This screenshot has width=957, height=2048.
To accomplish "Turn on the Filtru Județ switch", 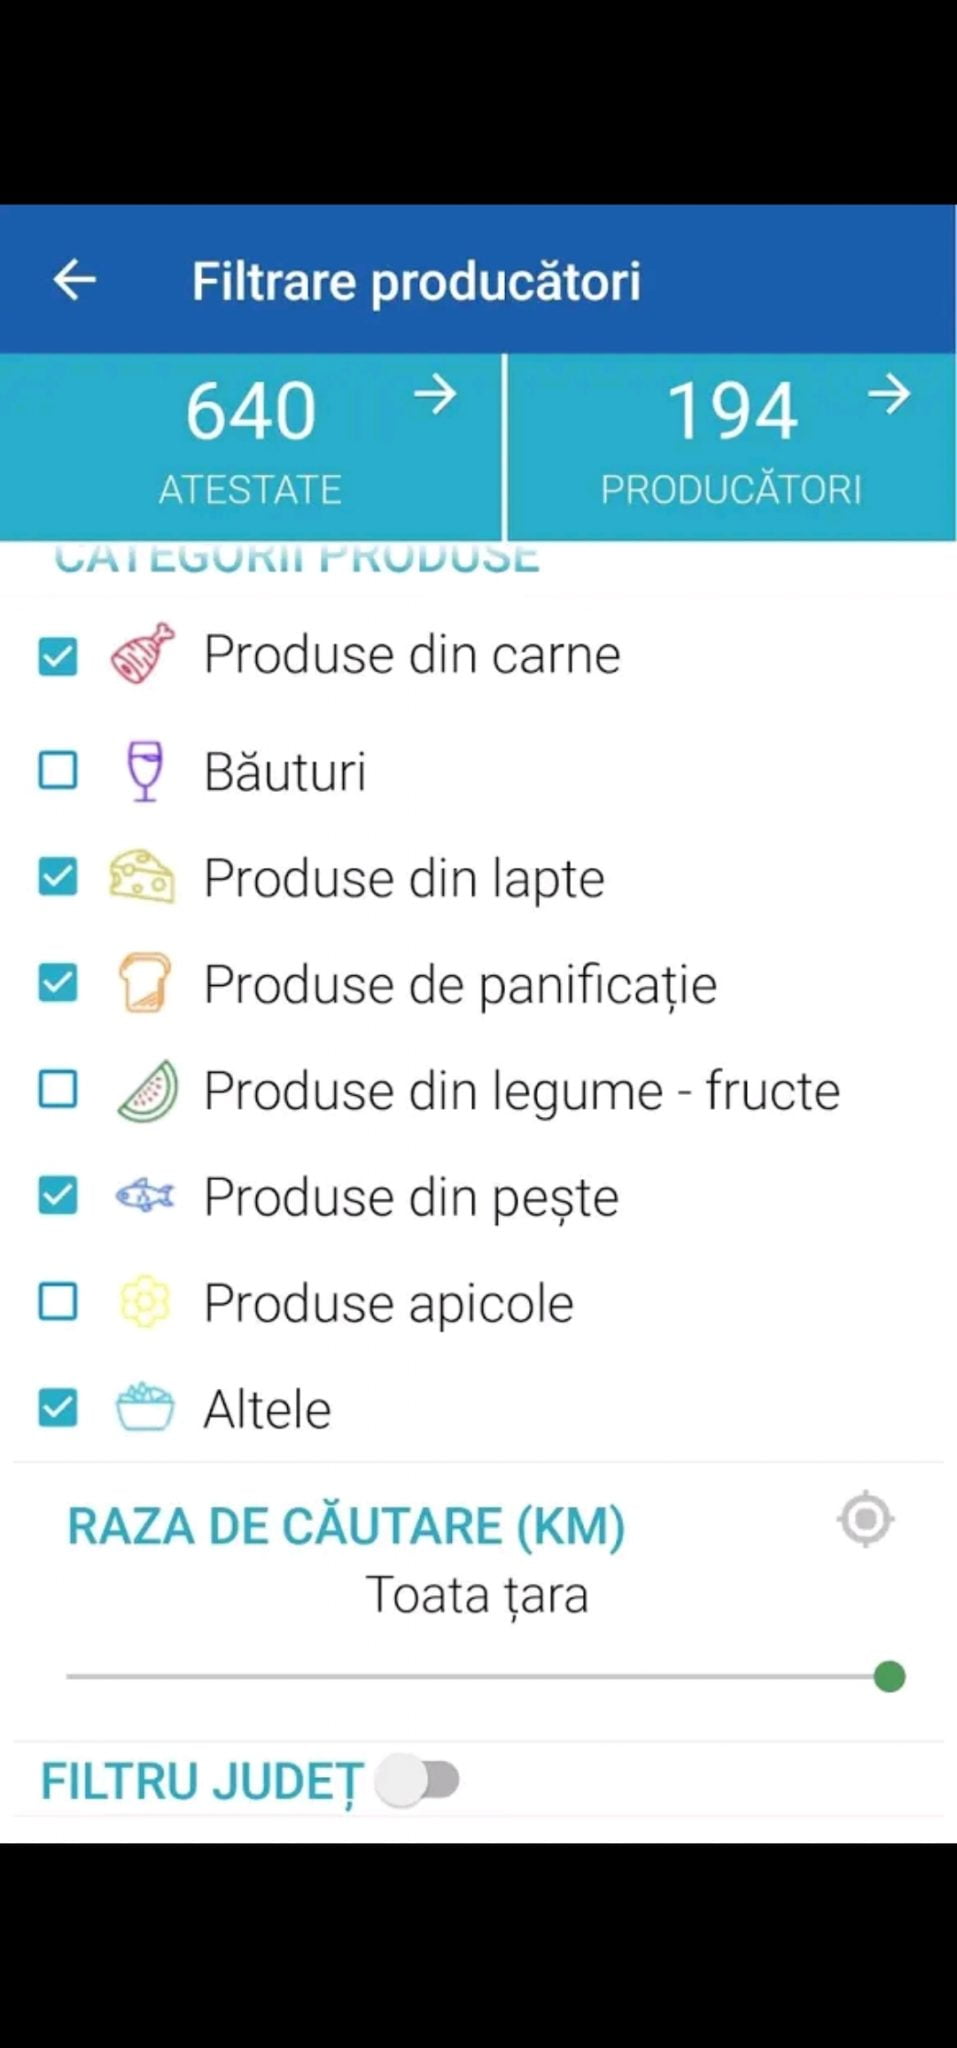I will [x=418, y=1780].
